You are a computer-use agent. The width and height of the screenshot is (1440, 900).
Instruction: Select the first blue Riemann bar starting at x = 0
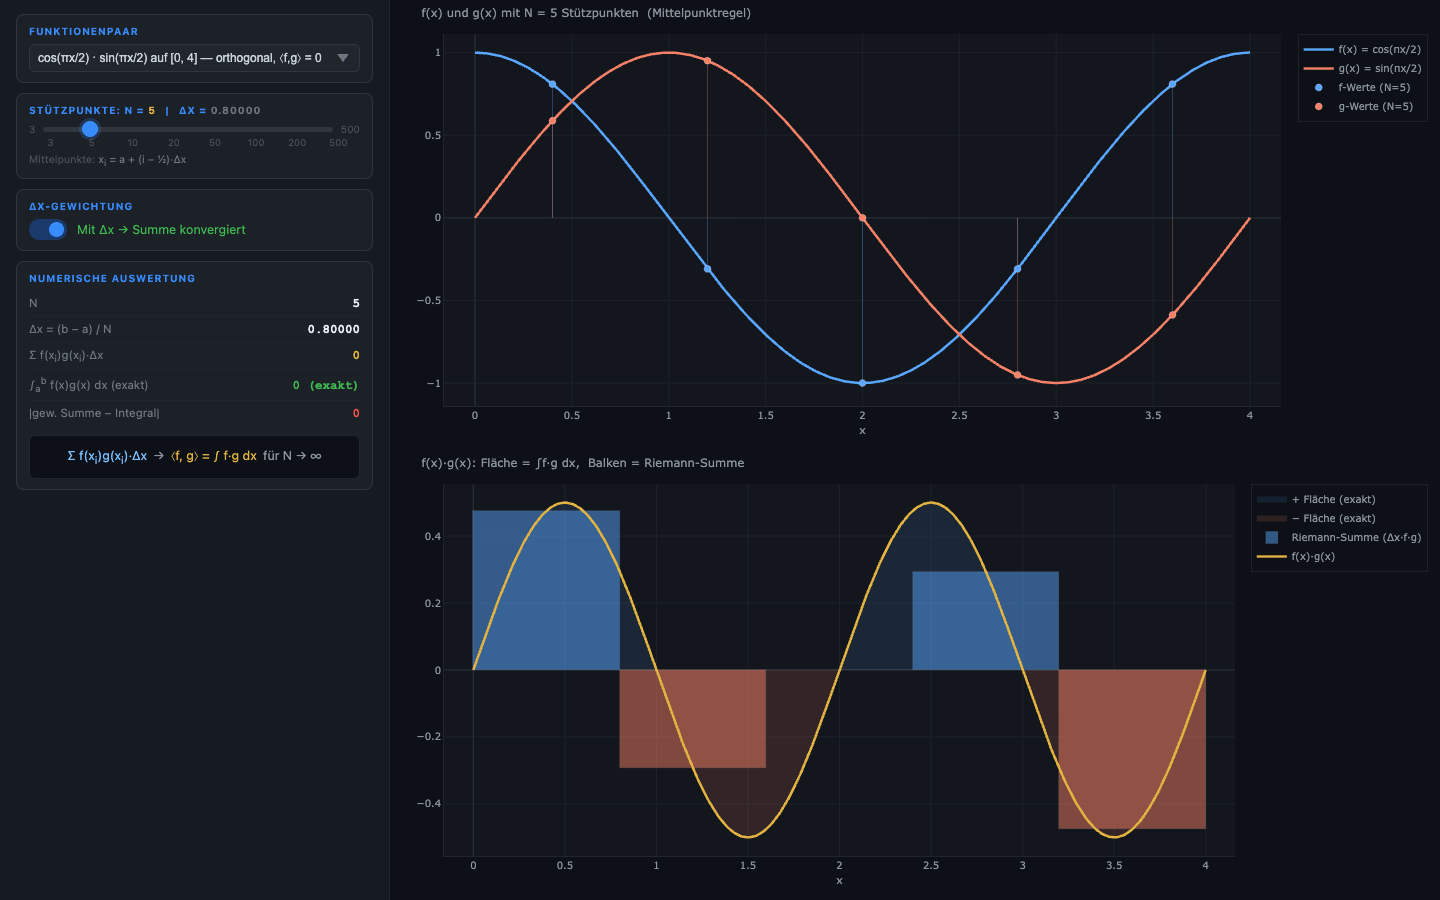tap(546, 590)
